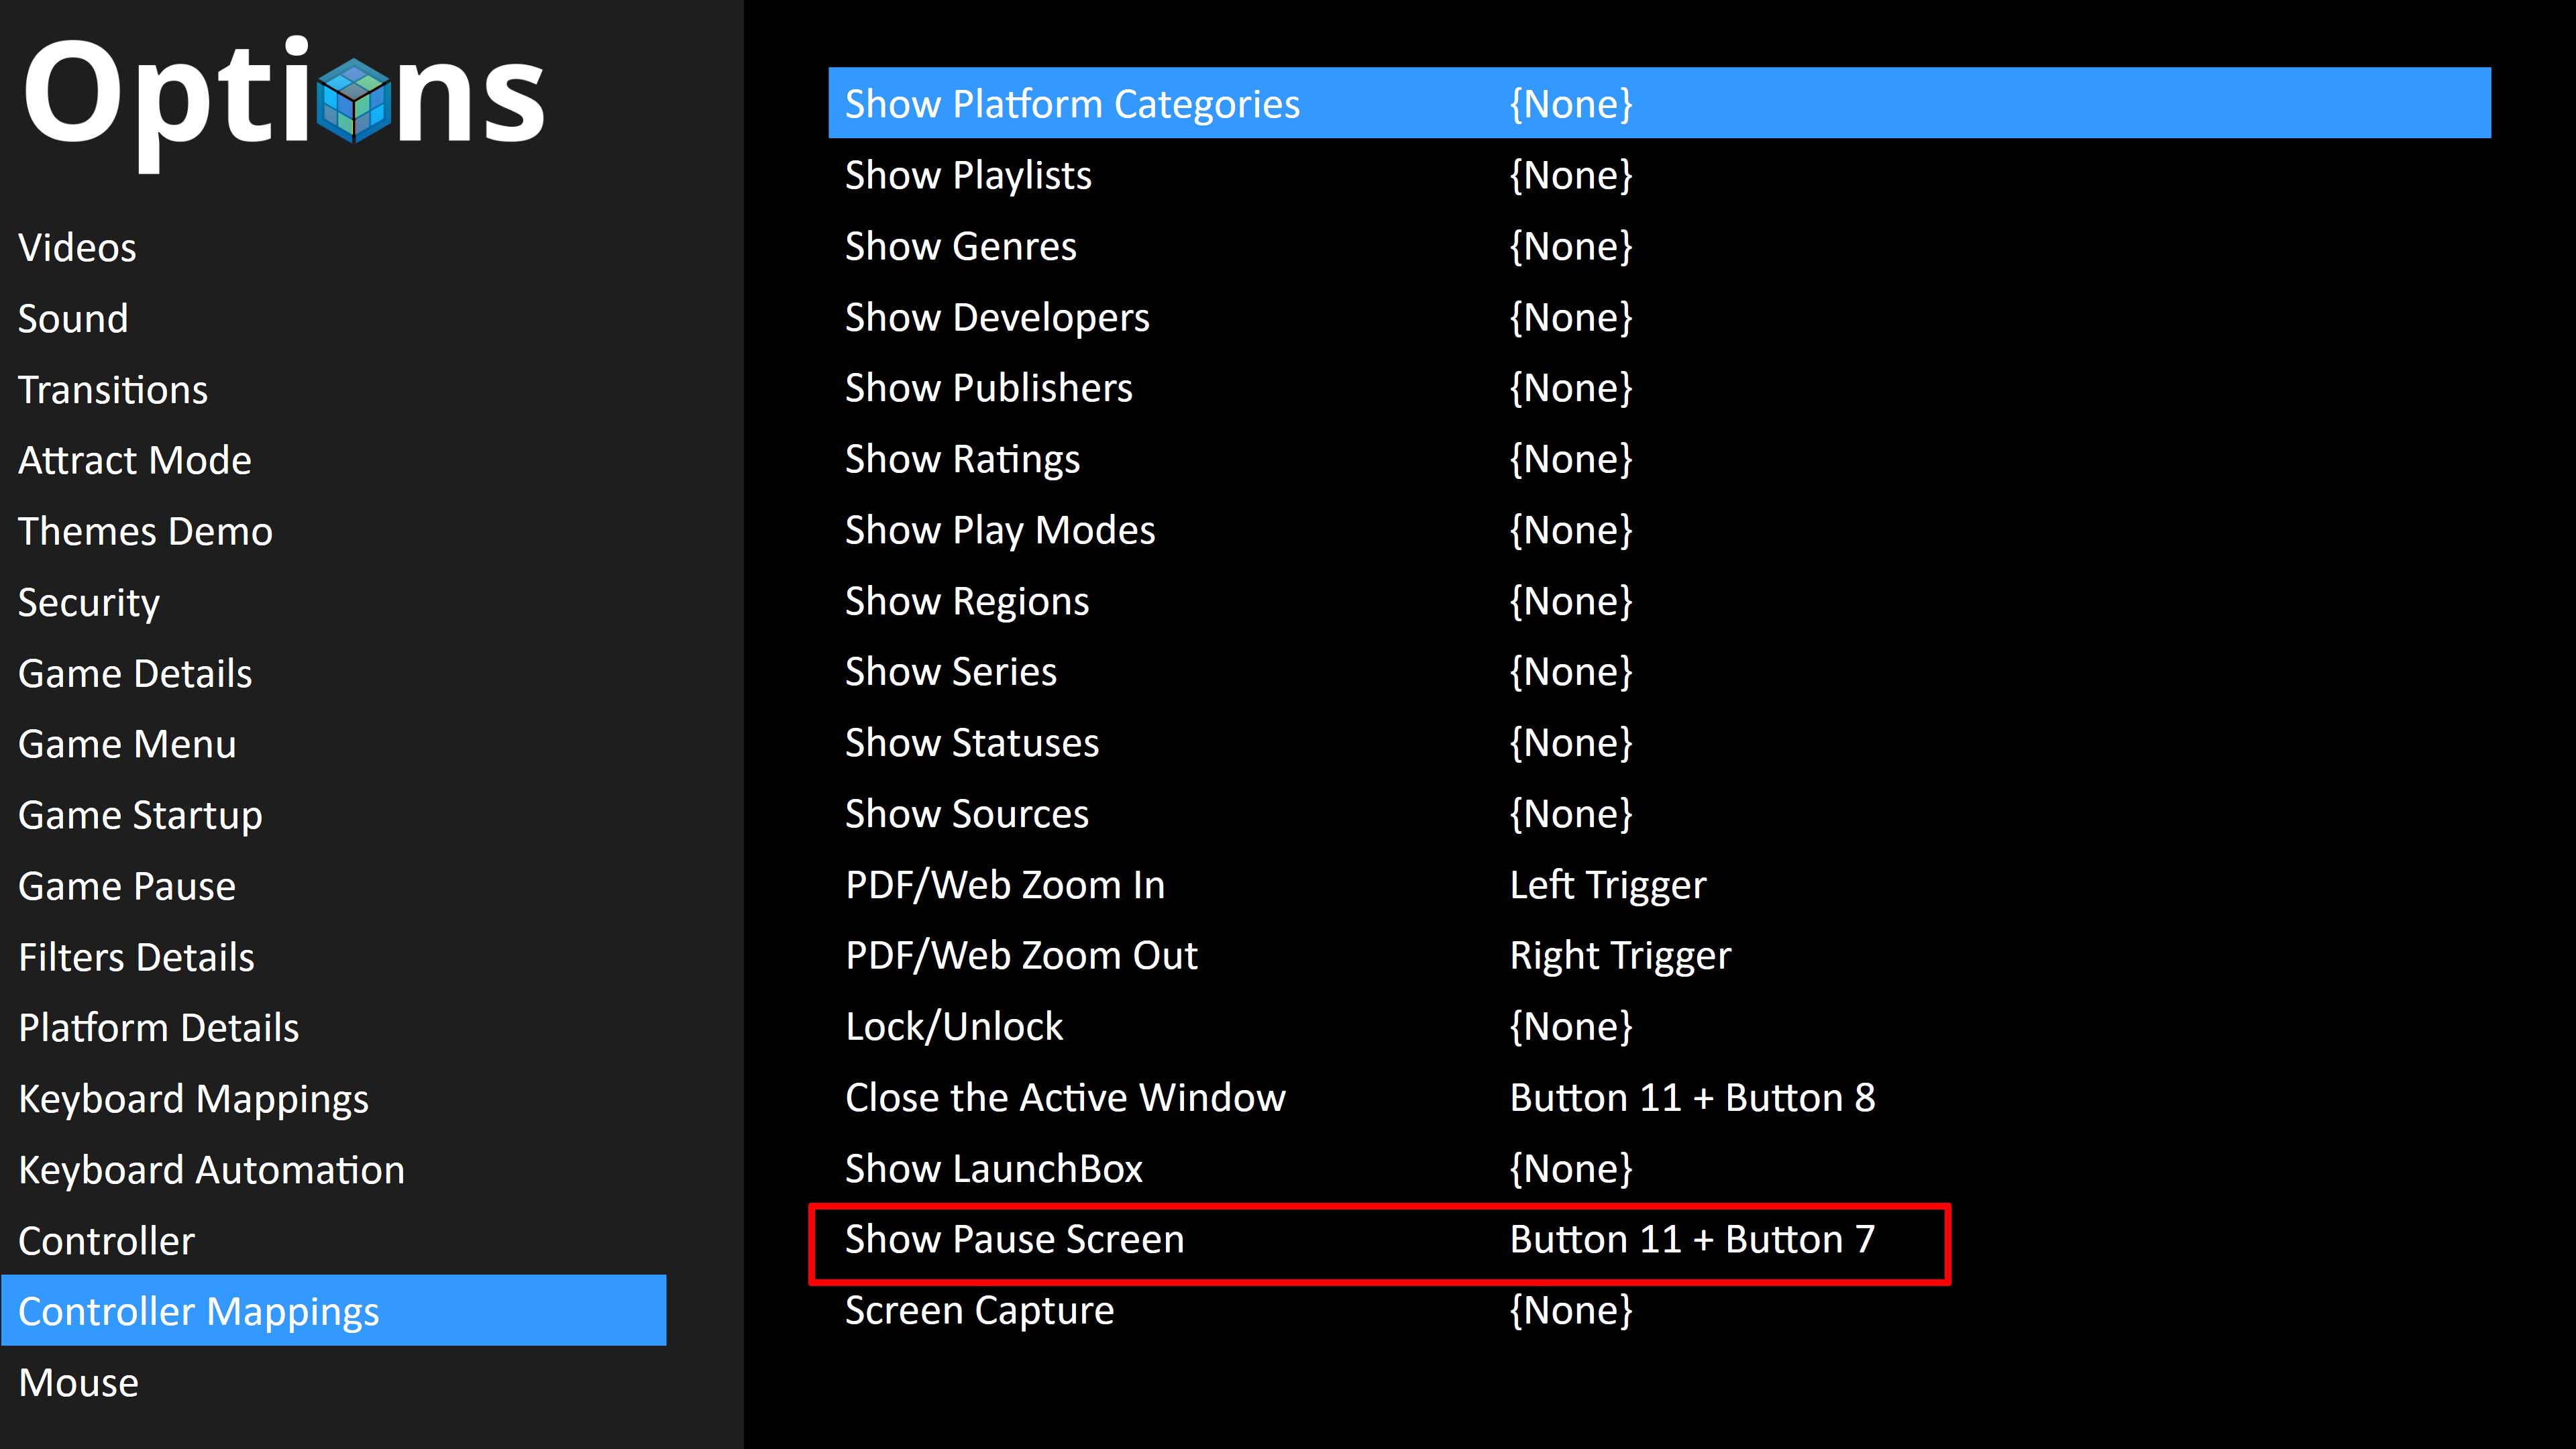Select the Show Platform Categories mapping row
Image resolution: width=2576 pixels, height=1449 pixels.
click(1659, 103)
